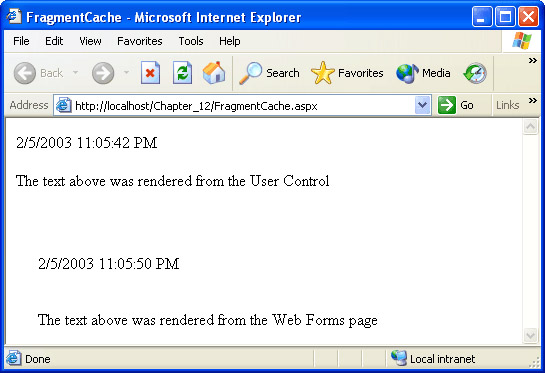Open the Address bar URL dropdown
This screenshot has width=545, height=373.
423,105
